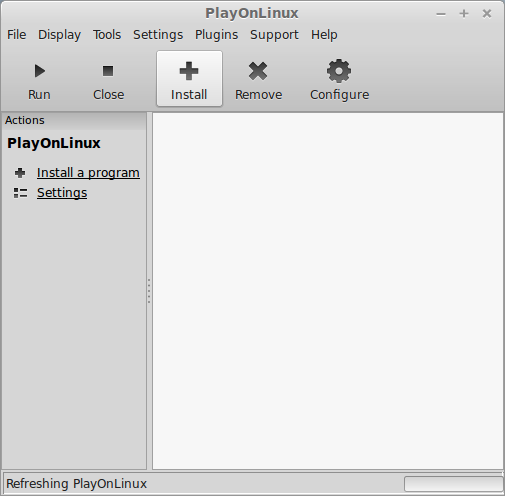
Task: Open Configure via the gear icon
Action: coord(339,71)
